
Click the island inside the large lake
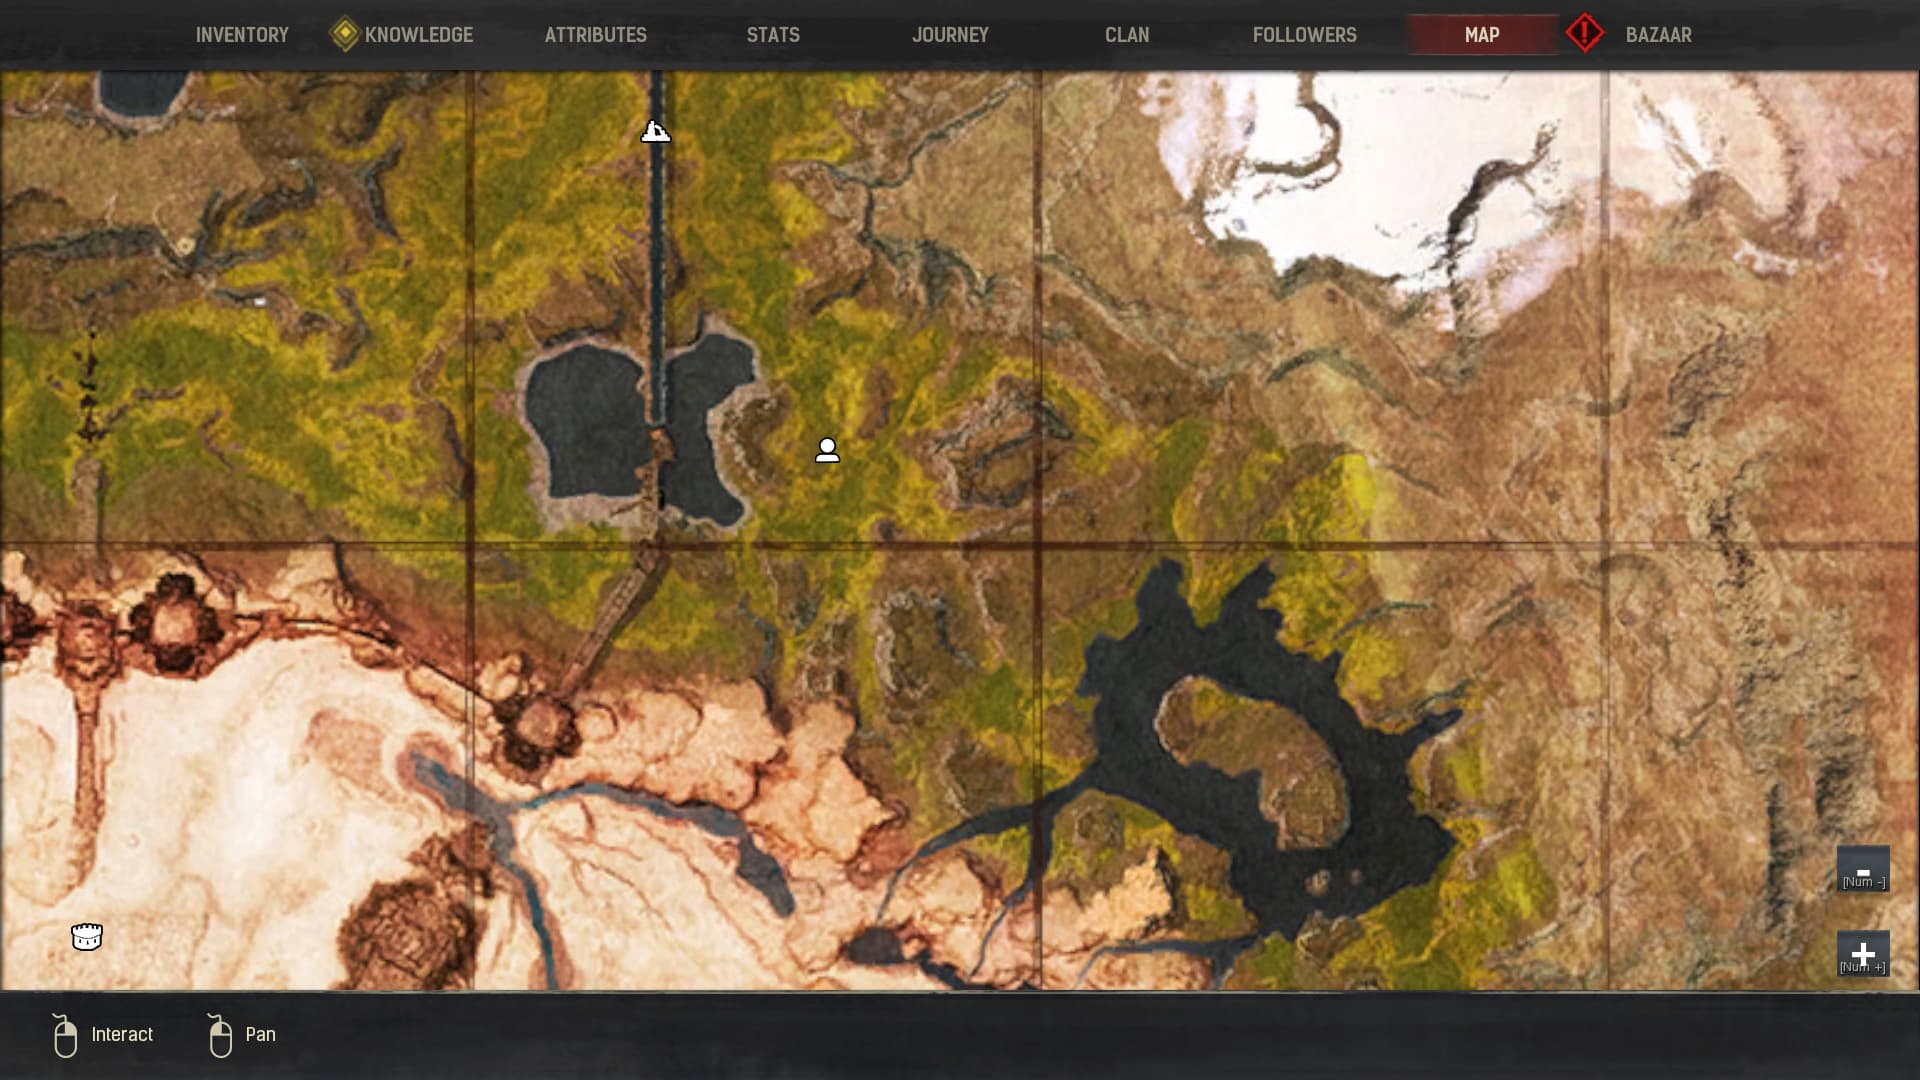(x=1260, y=755)
